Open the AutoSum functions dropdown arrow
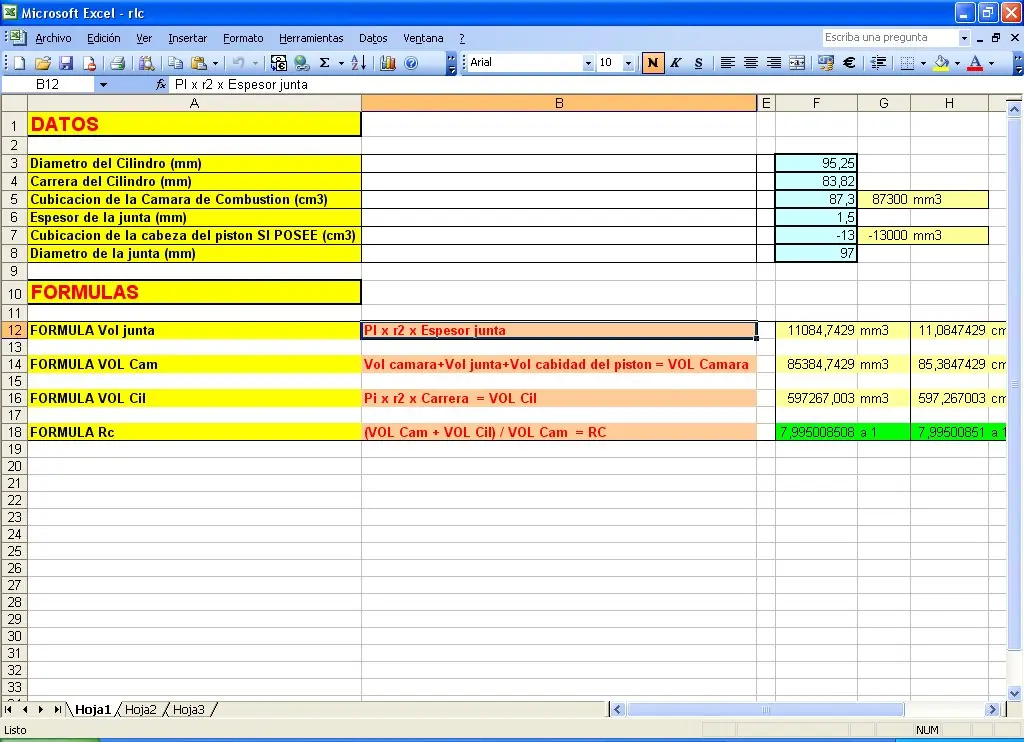 point(341,63)
